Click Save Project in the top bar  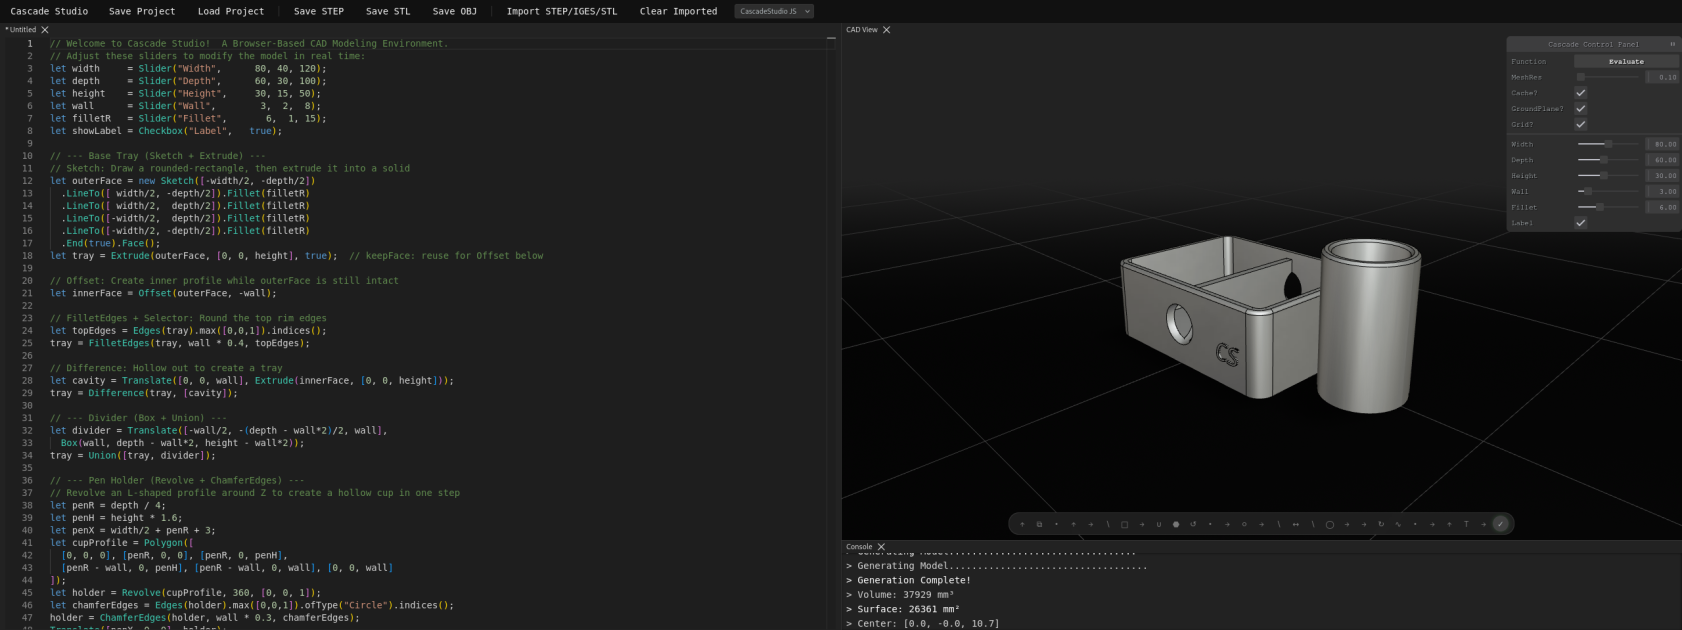(142, 11)
